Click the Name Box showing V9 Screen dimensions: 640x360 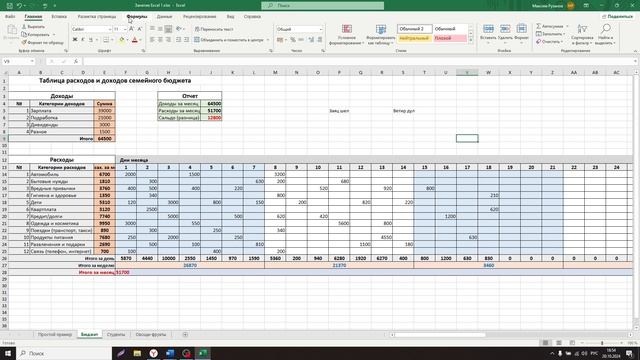pos(19,61)
